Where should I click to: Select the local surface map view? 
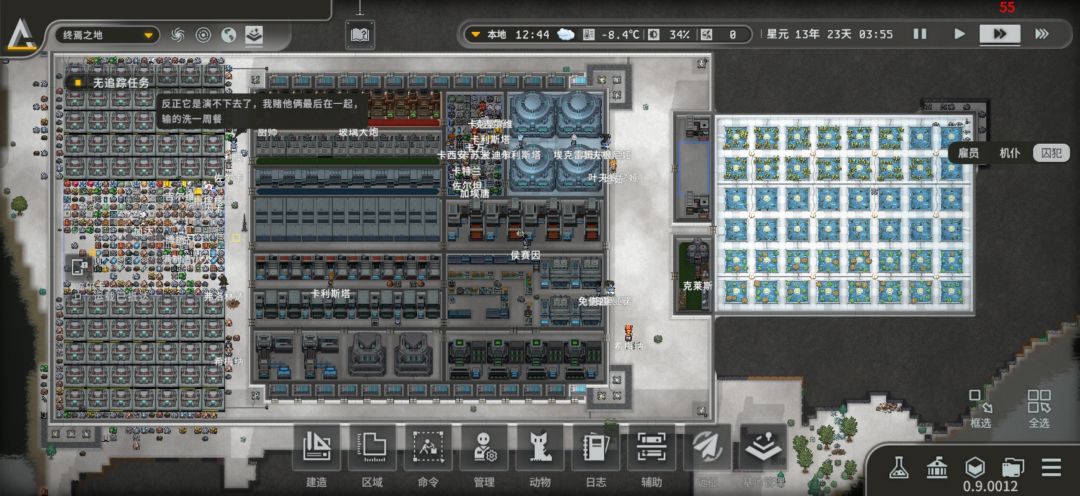[254, 34]
